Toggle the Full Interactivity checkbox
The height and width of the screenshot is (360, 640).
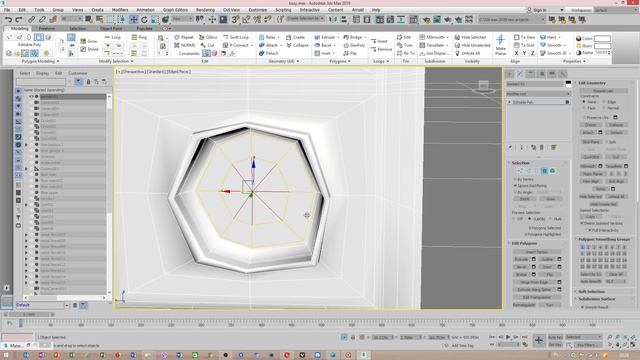[x=590, y=230]
